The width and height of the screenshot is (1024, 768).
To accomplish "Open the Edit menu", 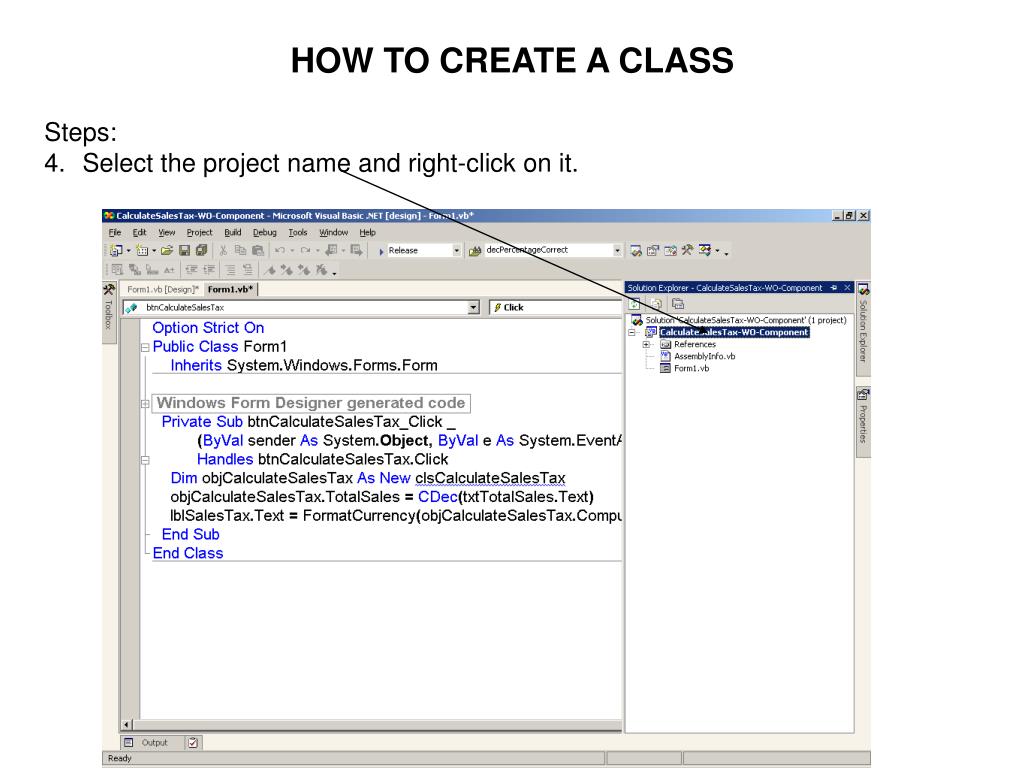I will coord(139,232).
